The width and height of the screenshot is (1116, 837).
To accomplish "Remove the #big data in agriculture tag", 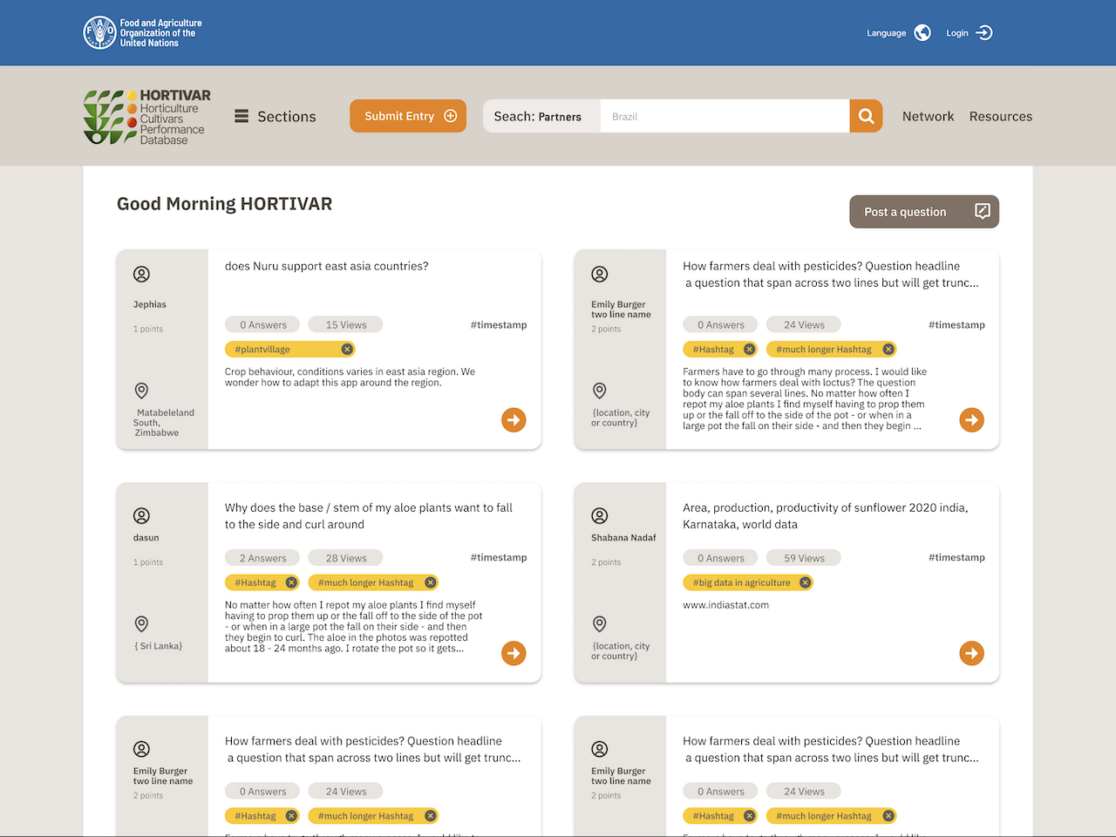I will [805, 582].
